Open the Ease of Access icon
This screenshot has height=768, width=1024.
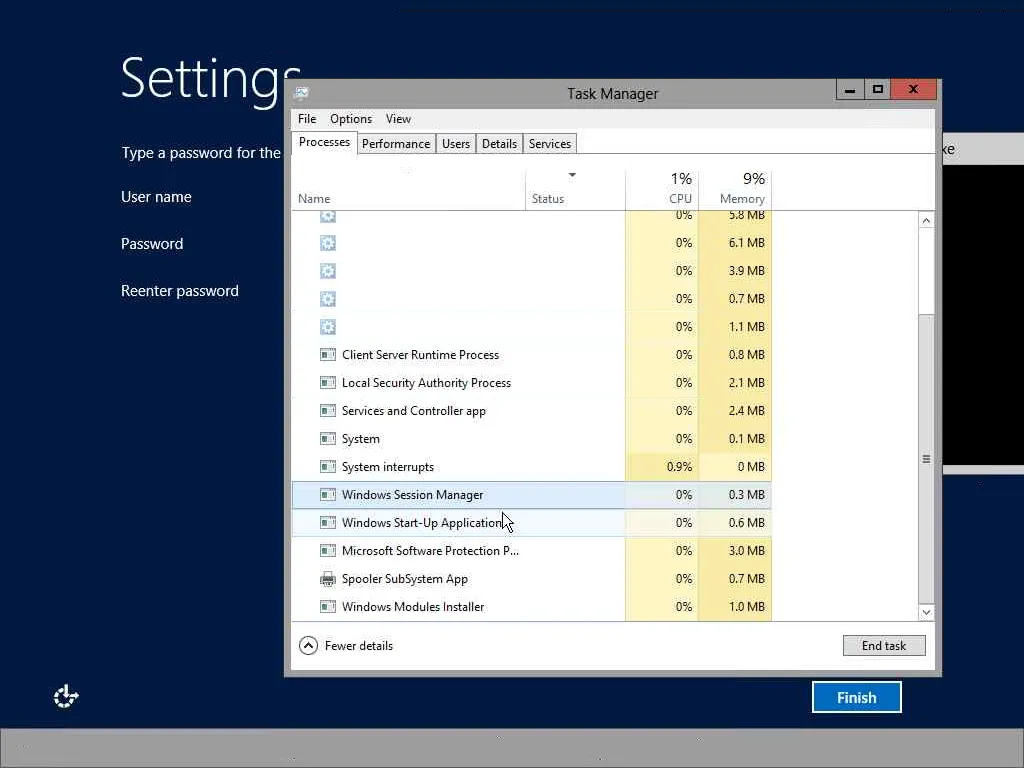click(66, 697)
